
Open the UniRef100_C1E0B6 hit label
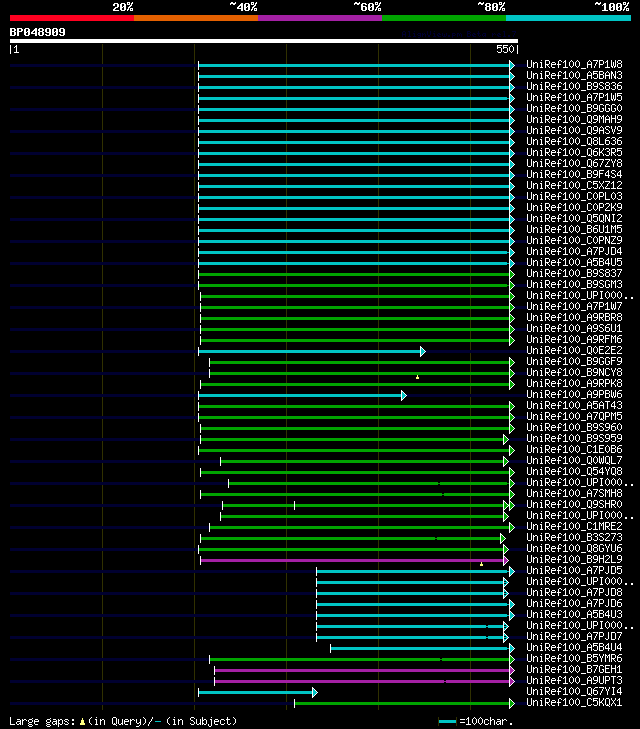(574, 450)
